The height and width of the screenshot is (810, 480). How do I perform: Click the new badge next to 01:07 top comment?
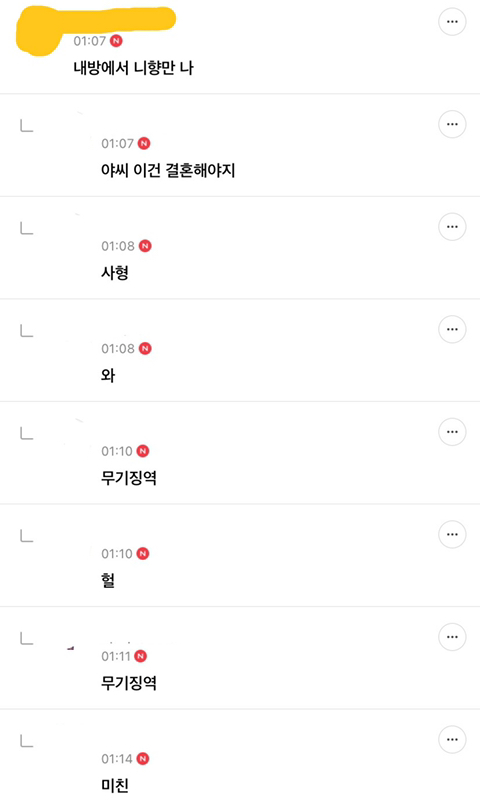point(116,41)
